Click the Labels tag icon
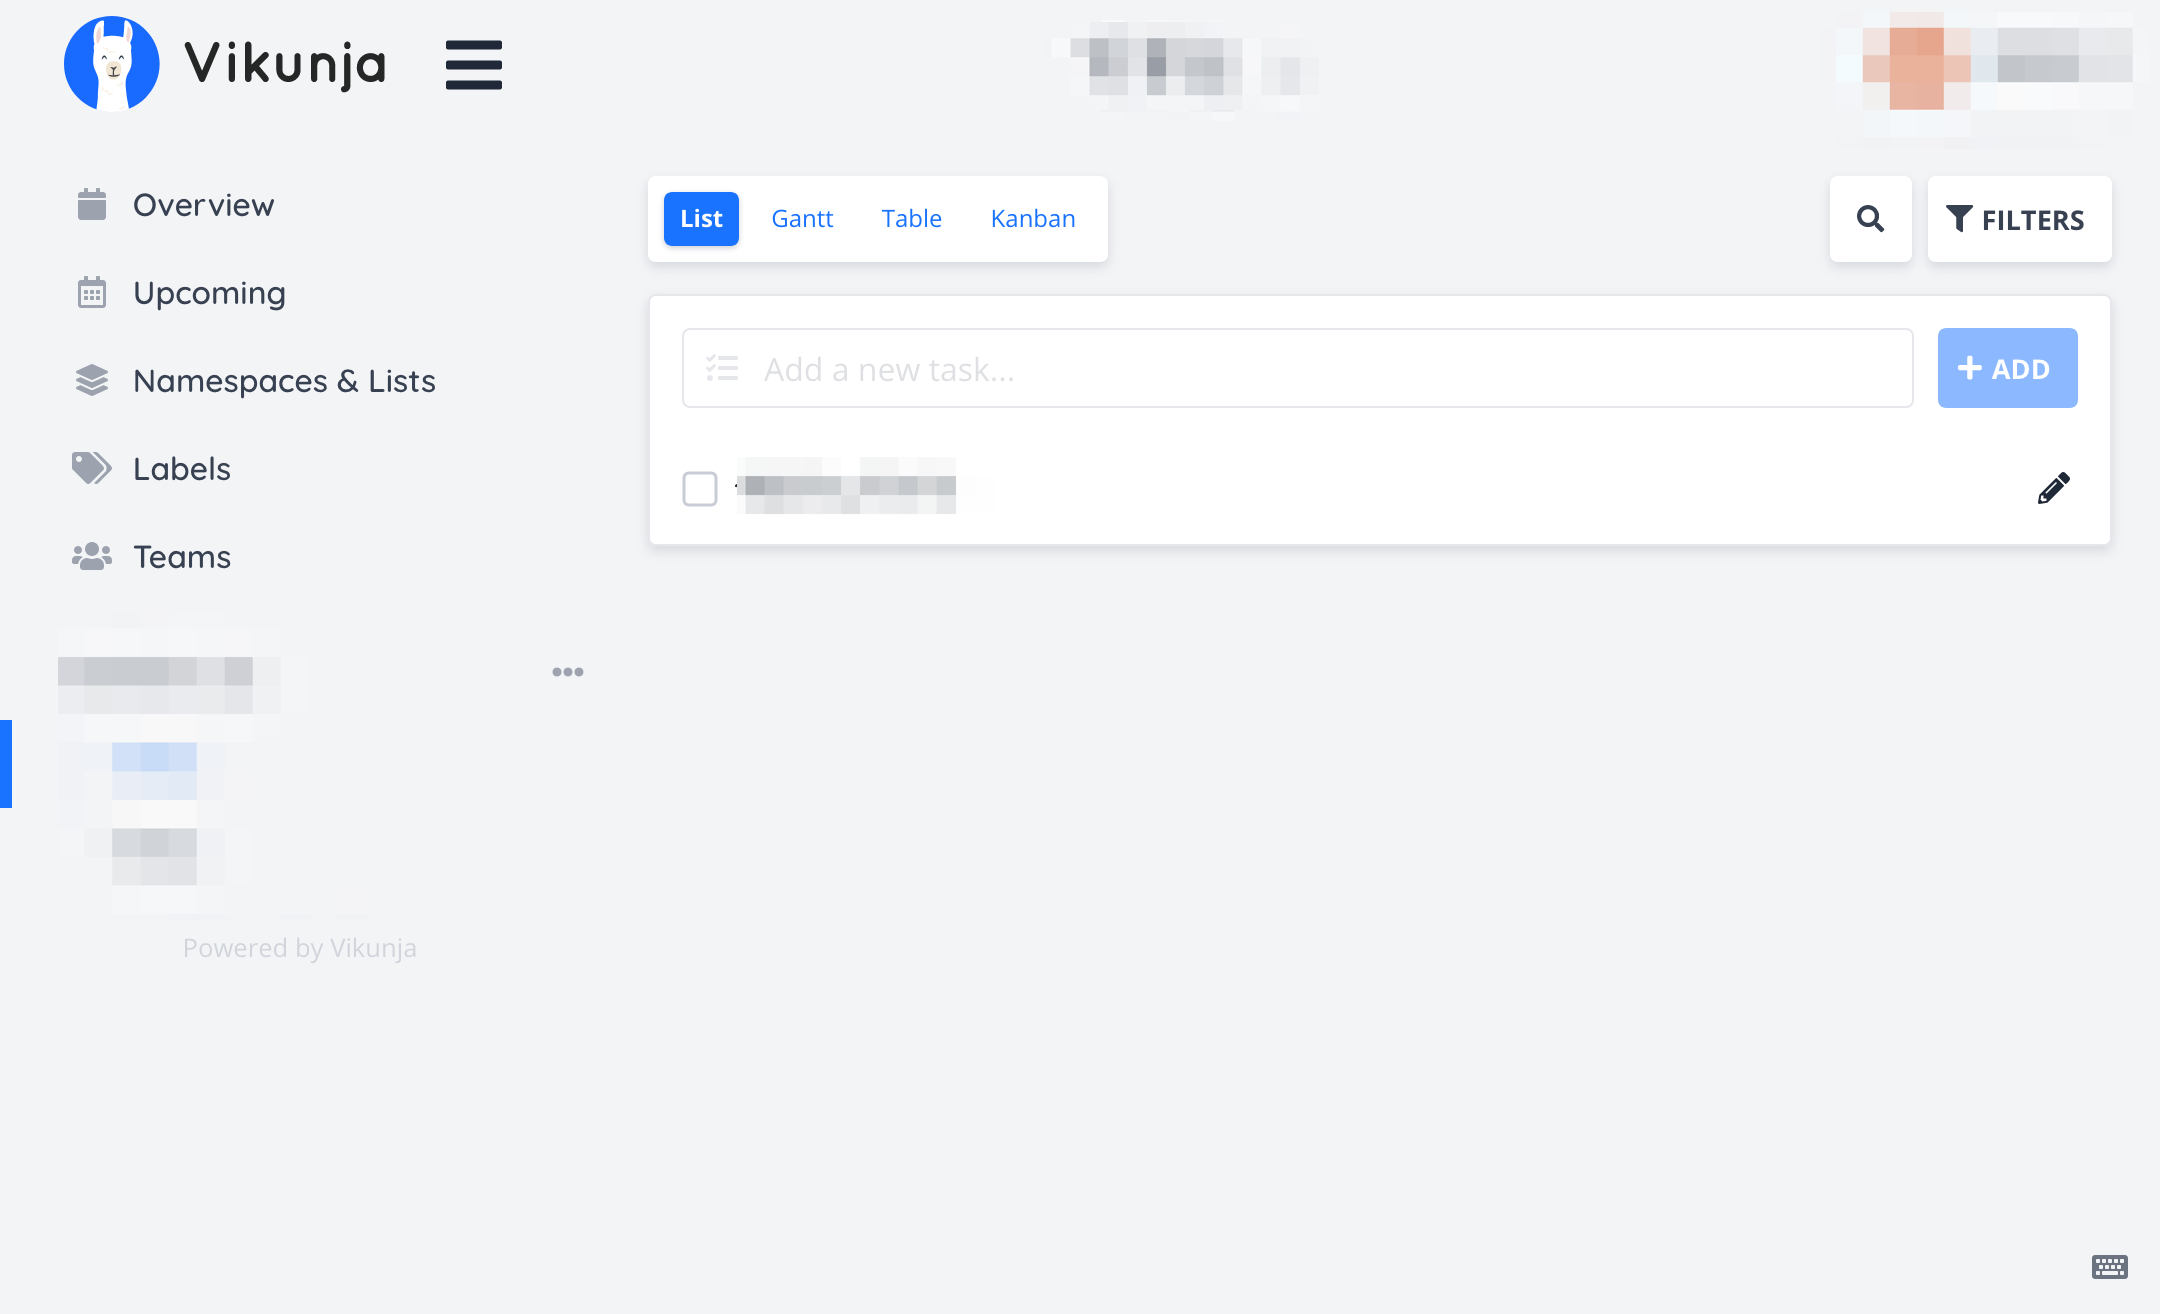This screenshot has width=2160, height=1314. [92, 468]
